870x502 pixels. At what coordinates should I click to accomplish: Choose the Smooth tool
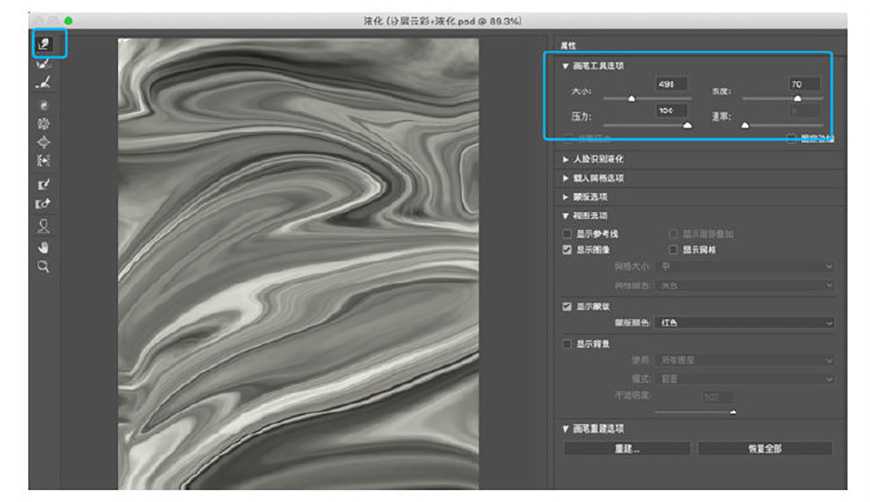click(x=44, y=84)
